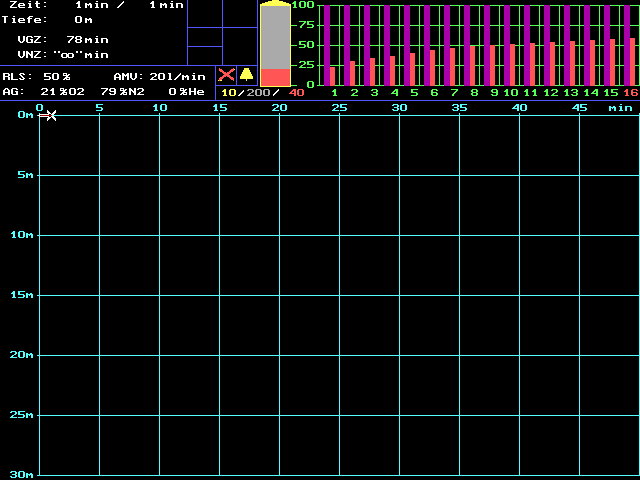Viewport: 640px width, 480px height.
Task: Click the diver marker at 0m depth
Action: [x=48, y=115]
